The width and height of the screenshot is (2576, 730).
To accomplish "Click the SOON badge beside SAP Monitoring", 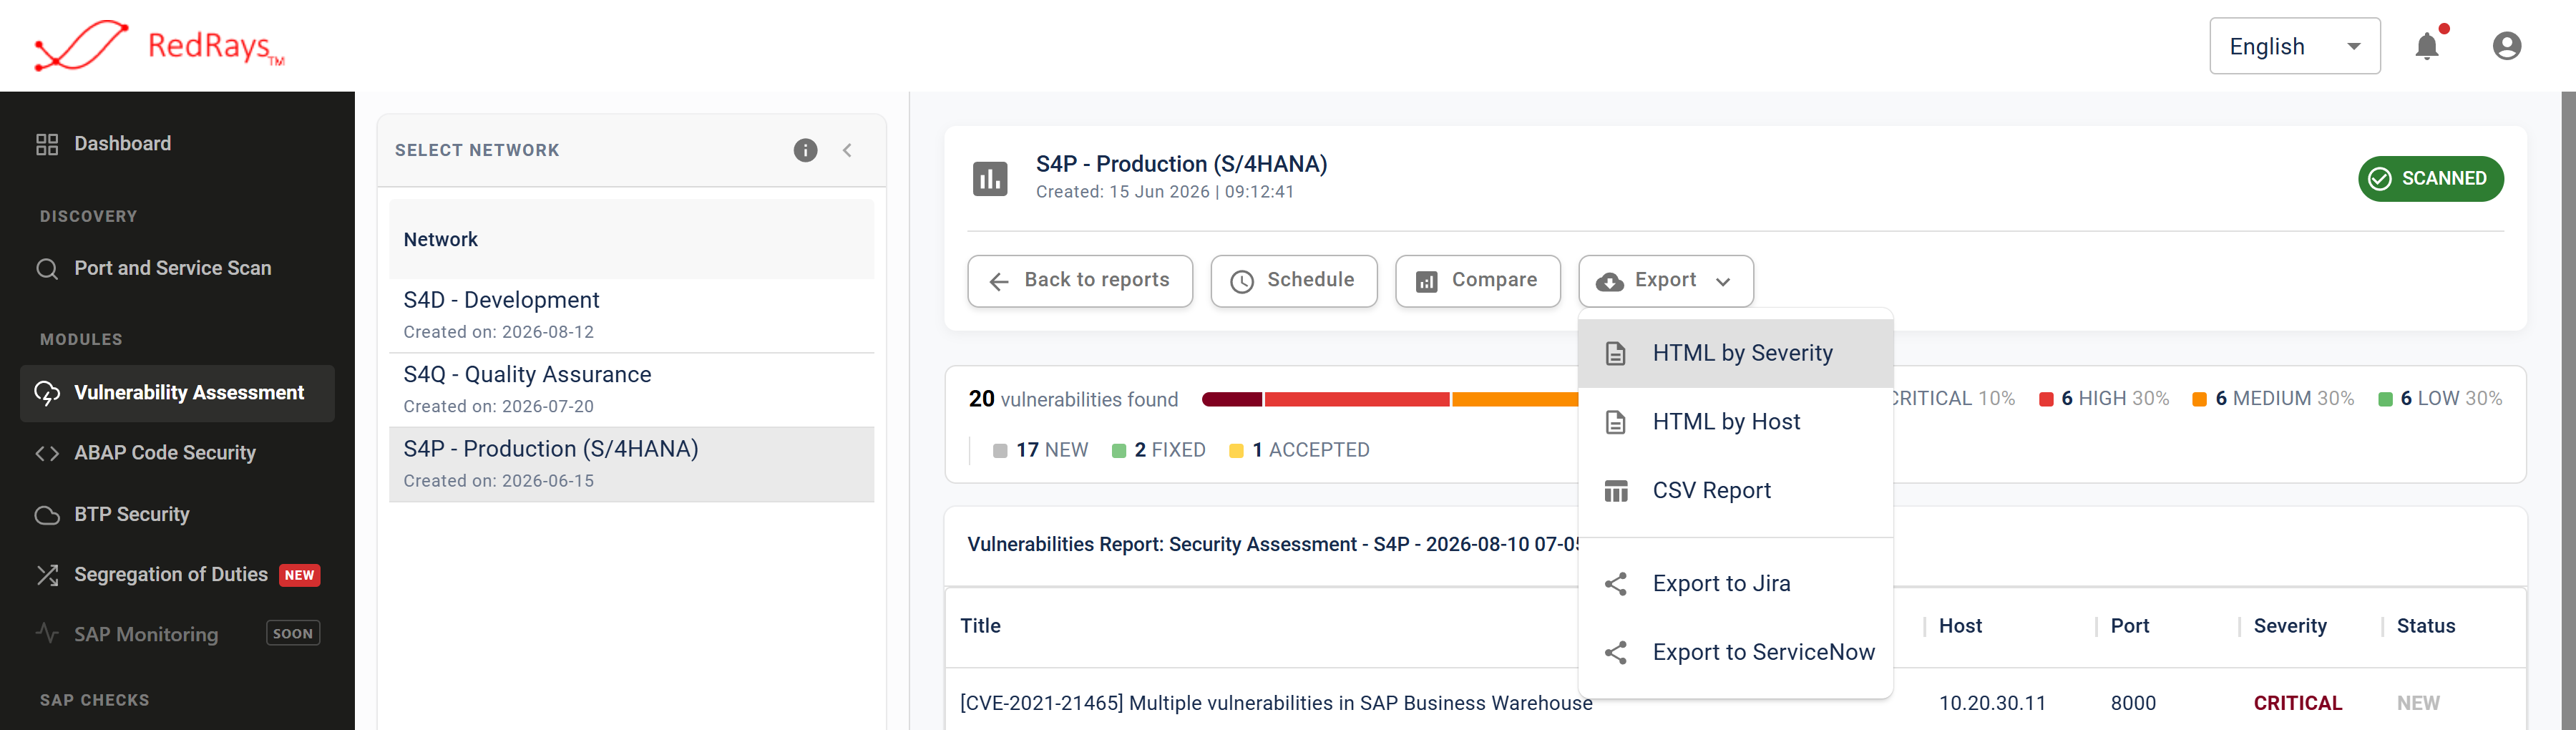I will [x=293, y=633].
